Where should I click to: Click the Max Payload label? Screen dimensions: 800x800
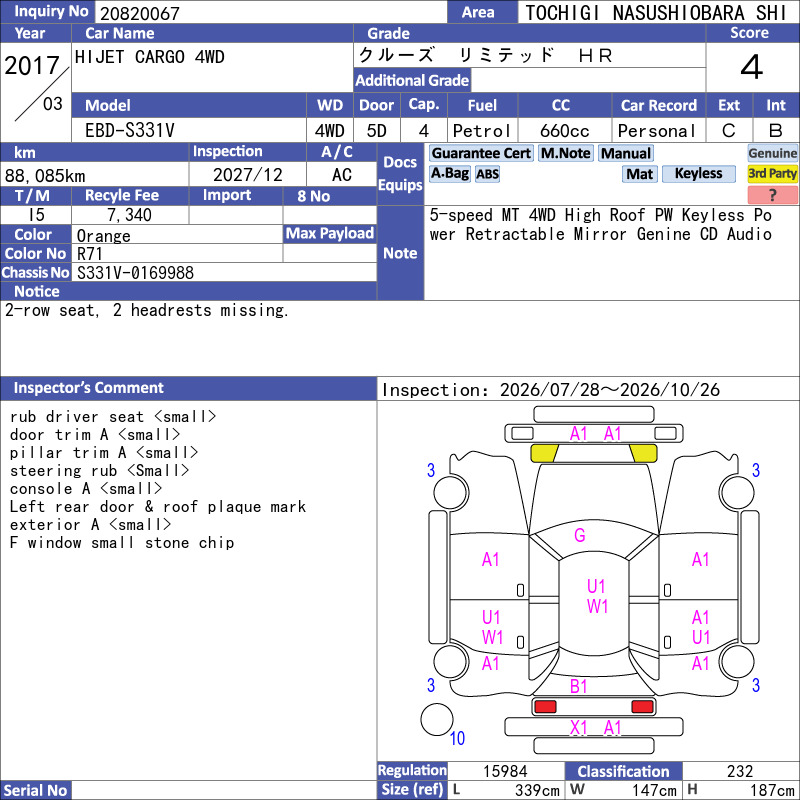[x=330, y=233]
